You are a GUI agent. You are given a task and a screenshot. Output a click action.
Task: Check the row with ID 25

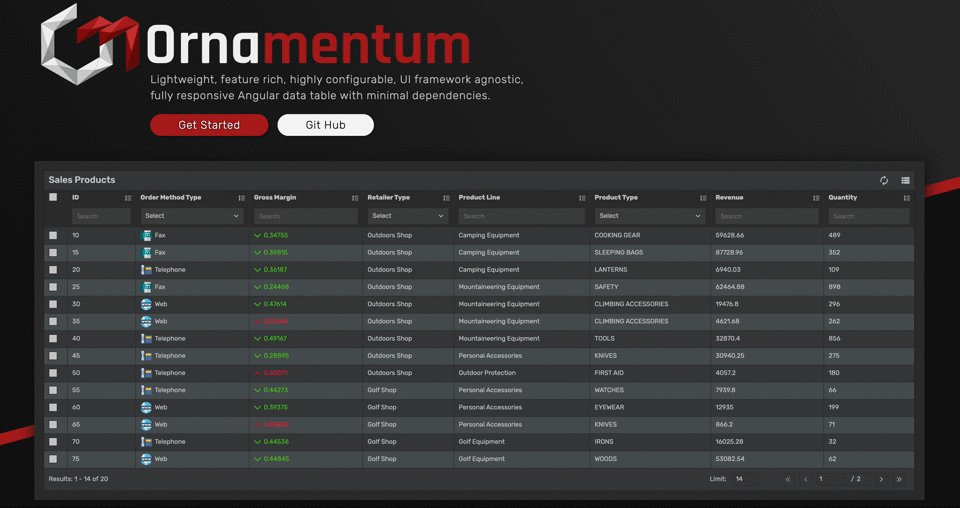(53, 287)
